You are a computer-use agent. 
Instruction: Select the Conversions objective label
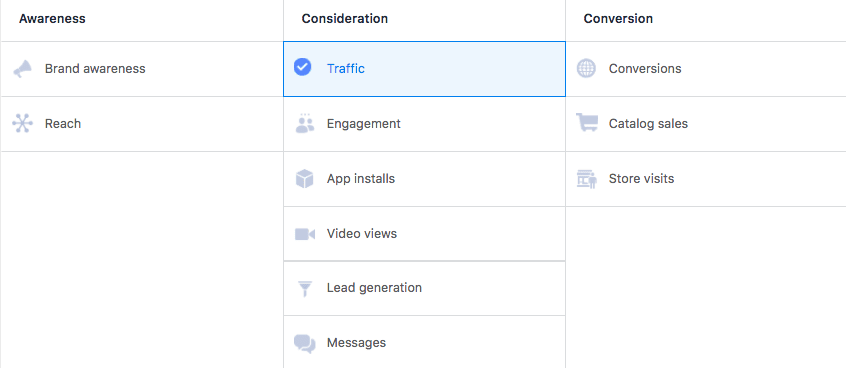(x=645, y=69)
